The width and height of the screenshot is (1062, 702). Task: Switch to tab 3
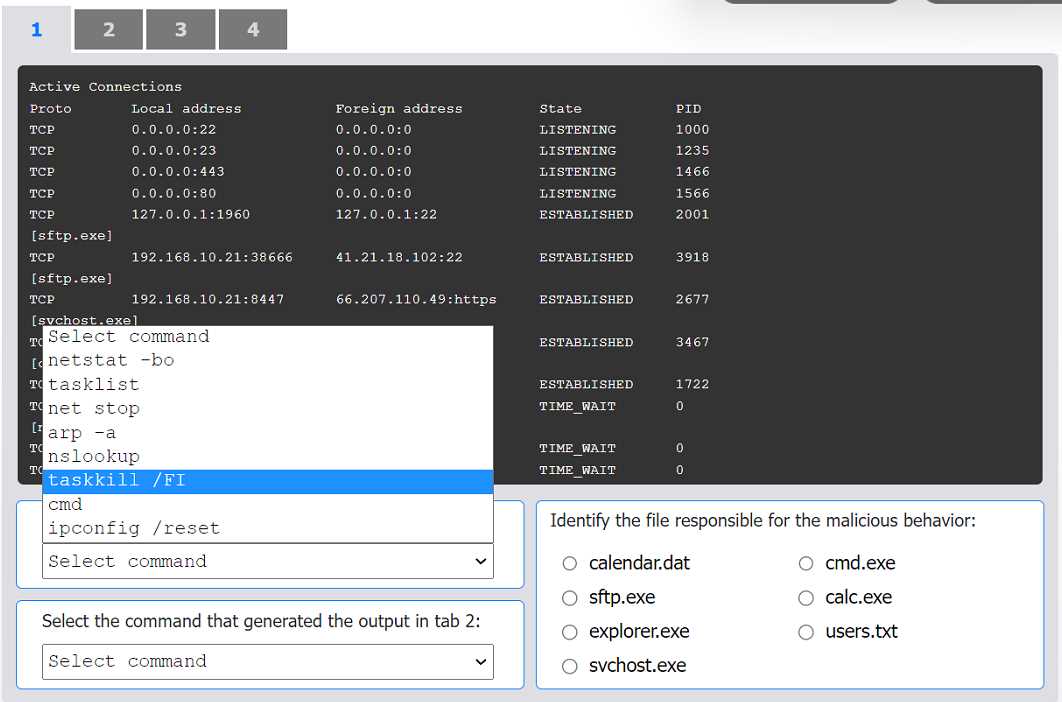180,29
